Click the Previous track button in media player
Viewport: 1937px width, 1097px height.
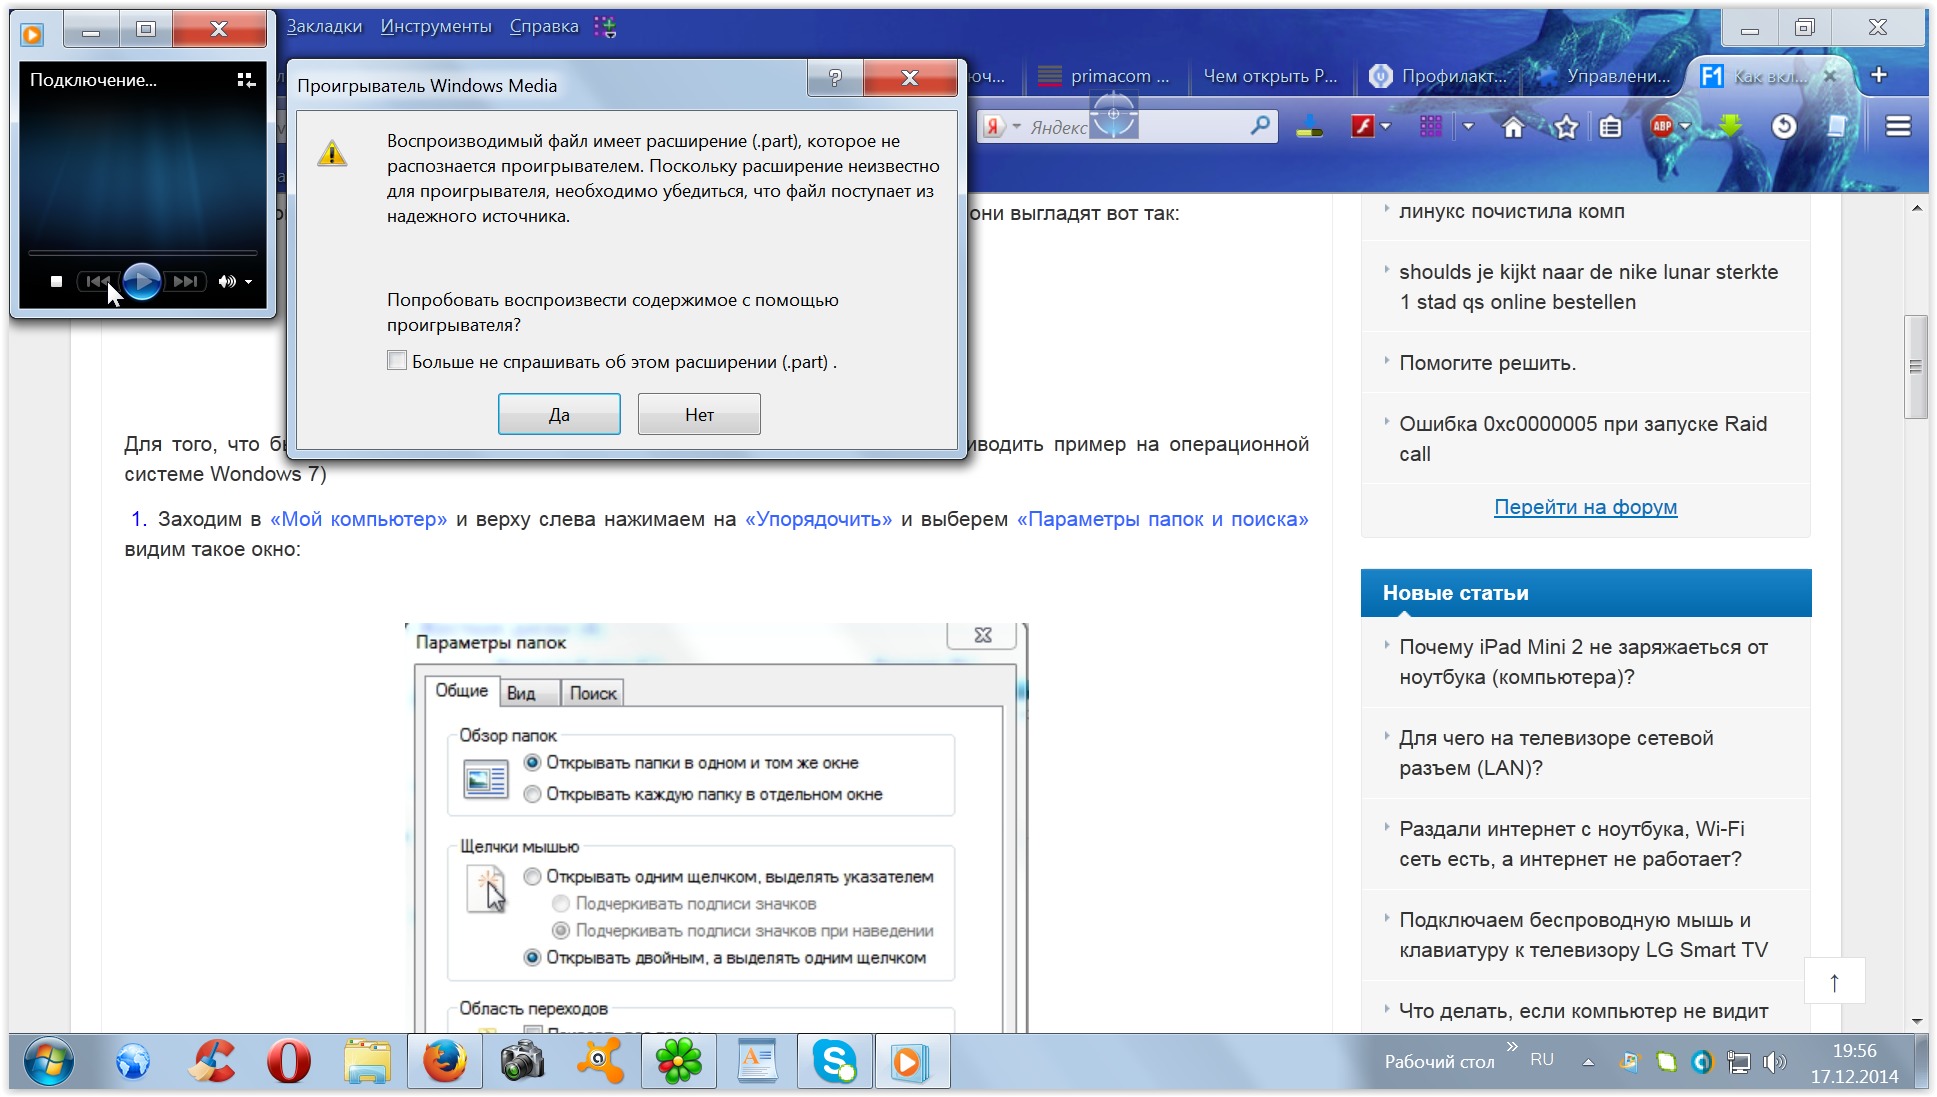pos(98,282)
